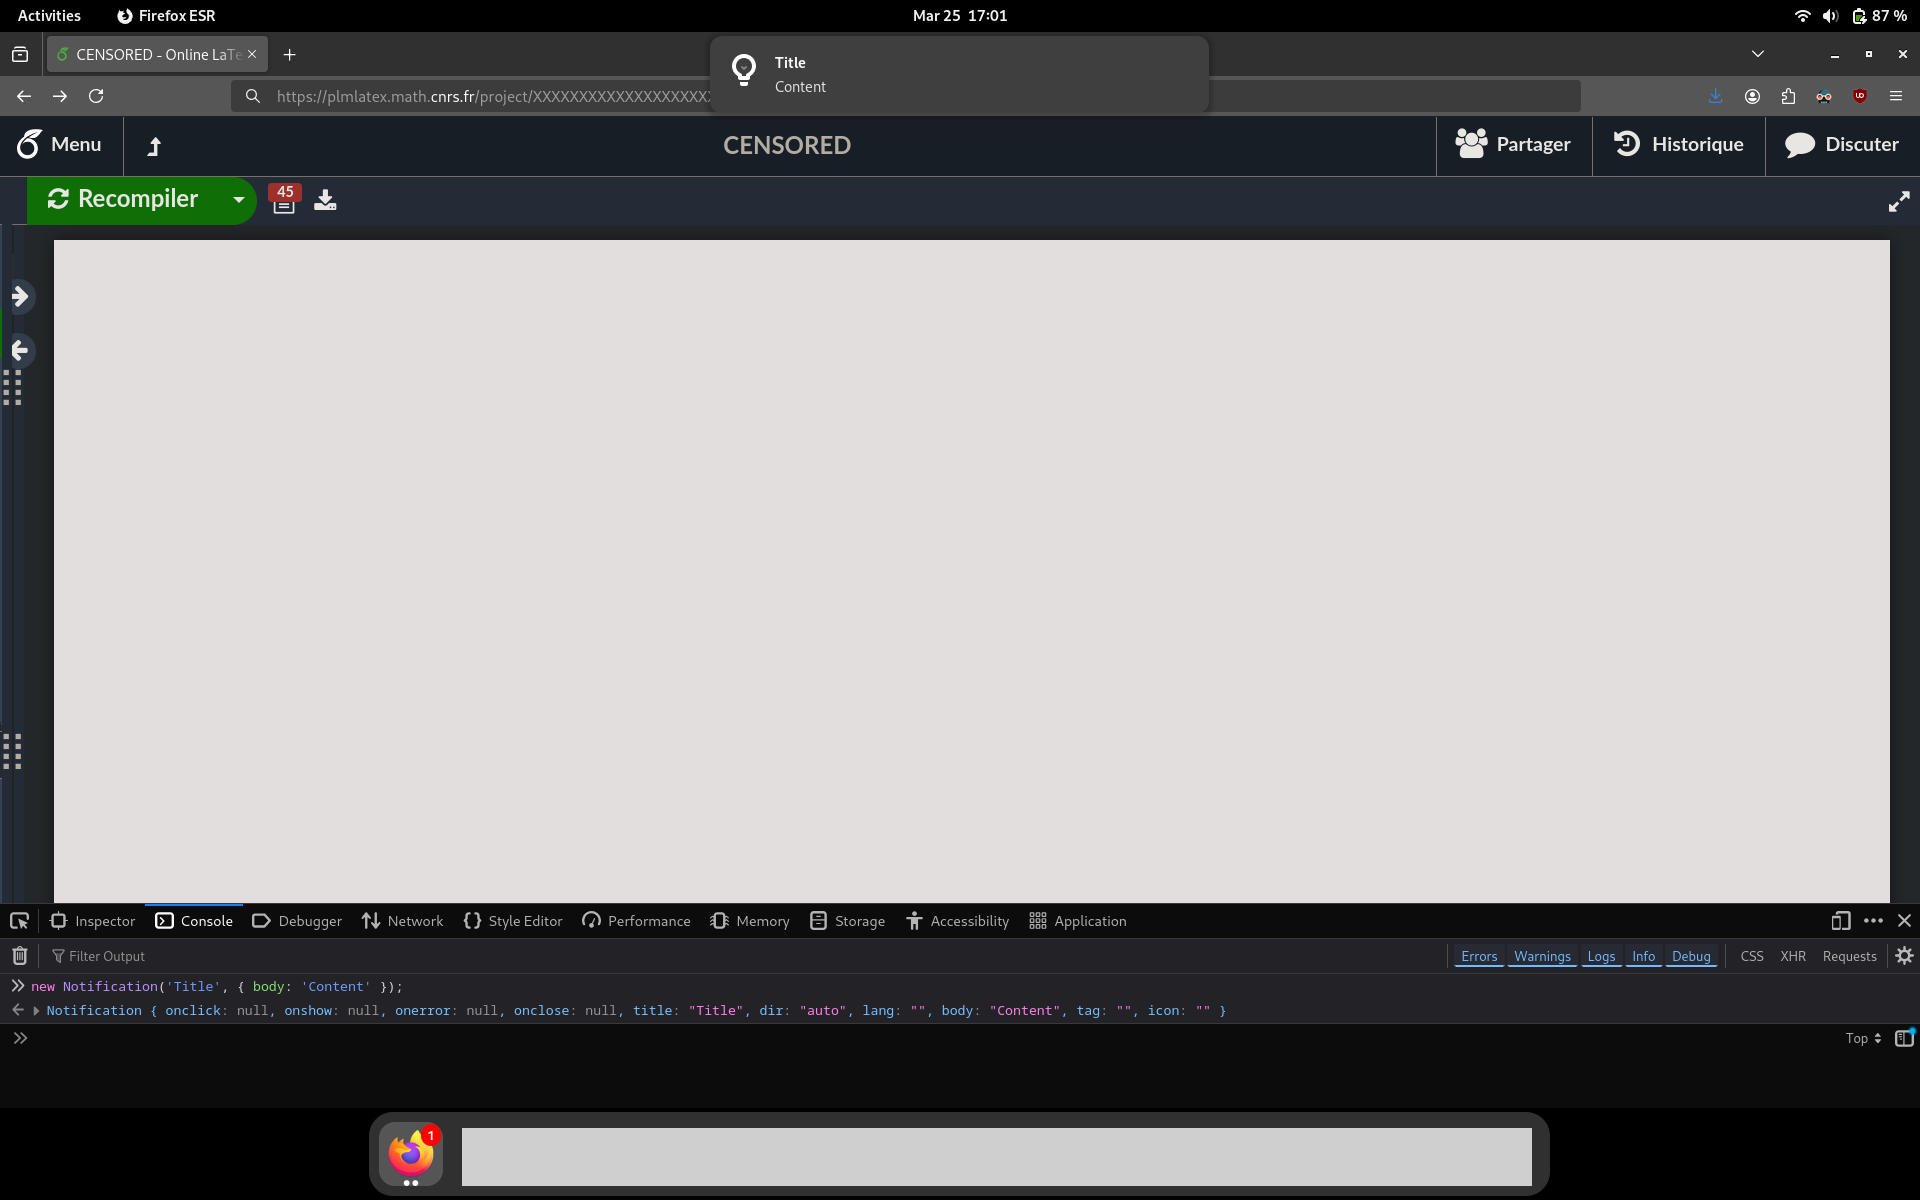The height and width of the screenshot is (1200, 1920).
Task: Open console settings gear
Action: [1904, 956]
